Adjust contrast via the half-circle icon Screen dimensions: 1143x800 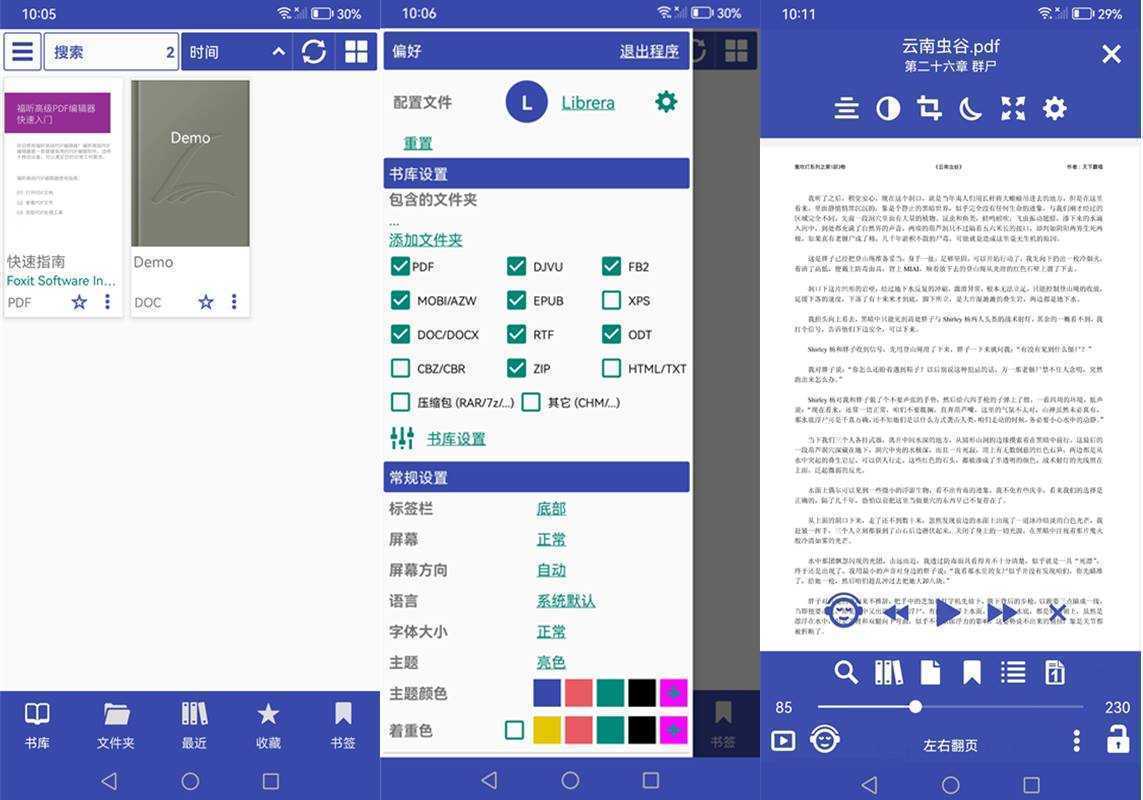coord(887,107)
